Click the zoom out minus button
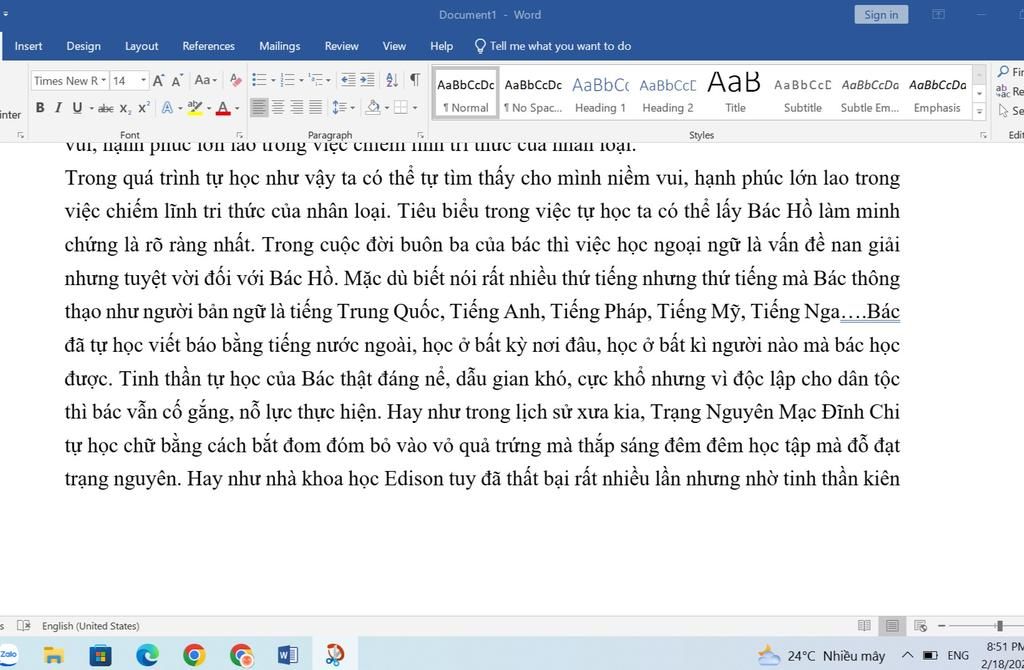The image size is (1024, 670). pyautogui.click(x=941, y=626)
